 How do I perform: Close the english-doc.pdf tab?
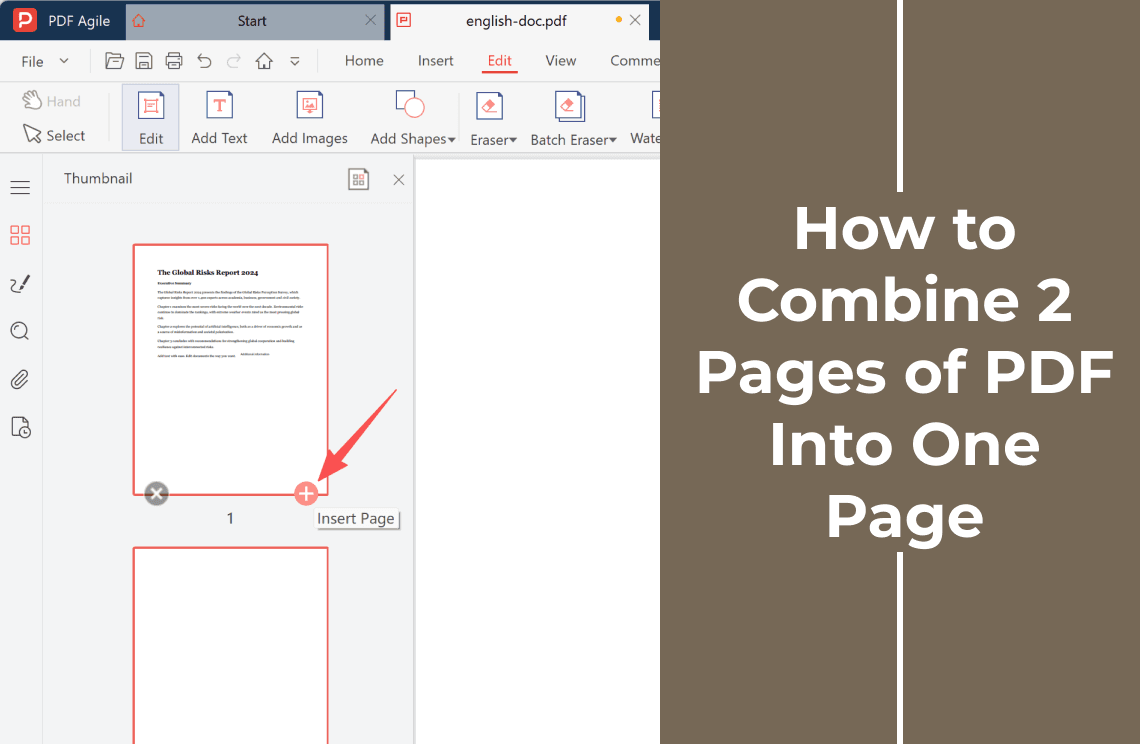click(x=635, y=20)
